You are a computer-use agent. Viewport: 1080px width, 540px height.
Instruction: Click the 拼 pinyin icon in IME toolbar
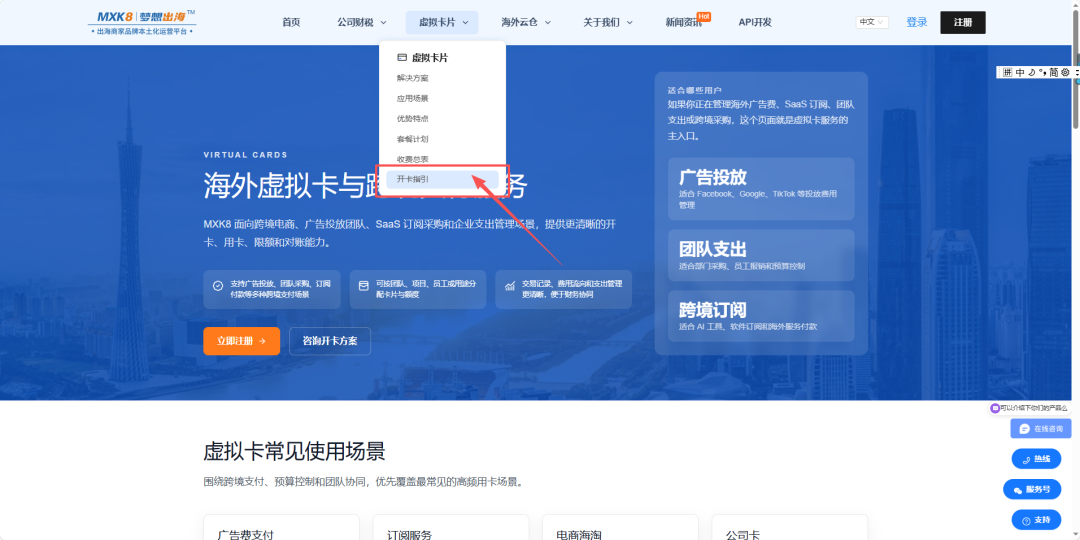(x=1008, y=72)
